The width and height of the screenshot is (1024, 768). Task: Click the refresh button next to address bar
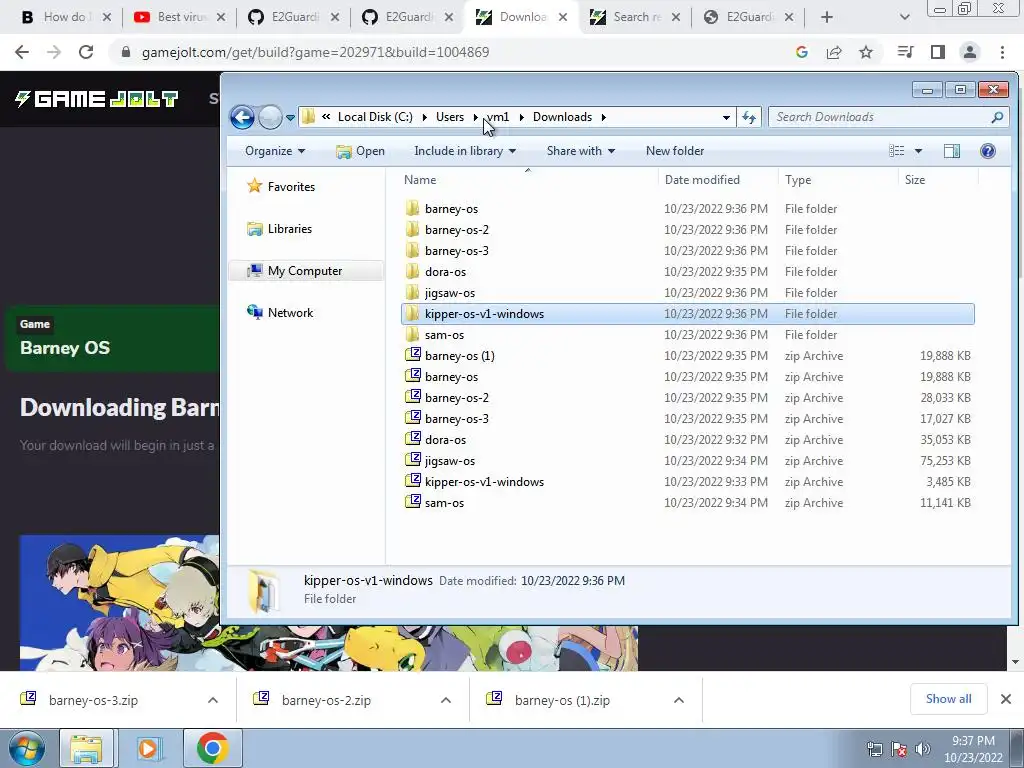point(748,117)
